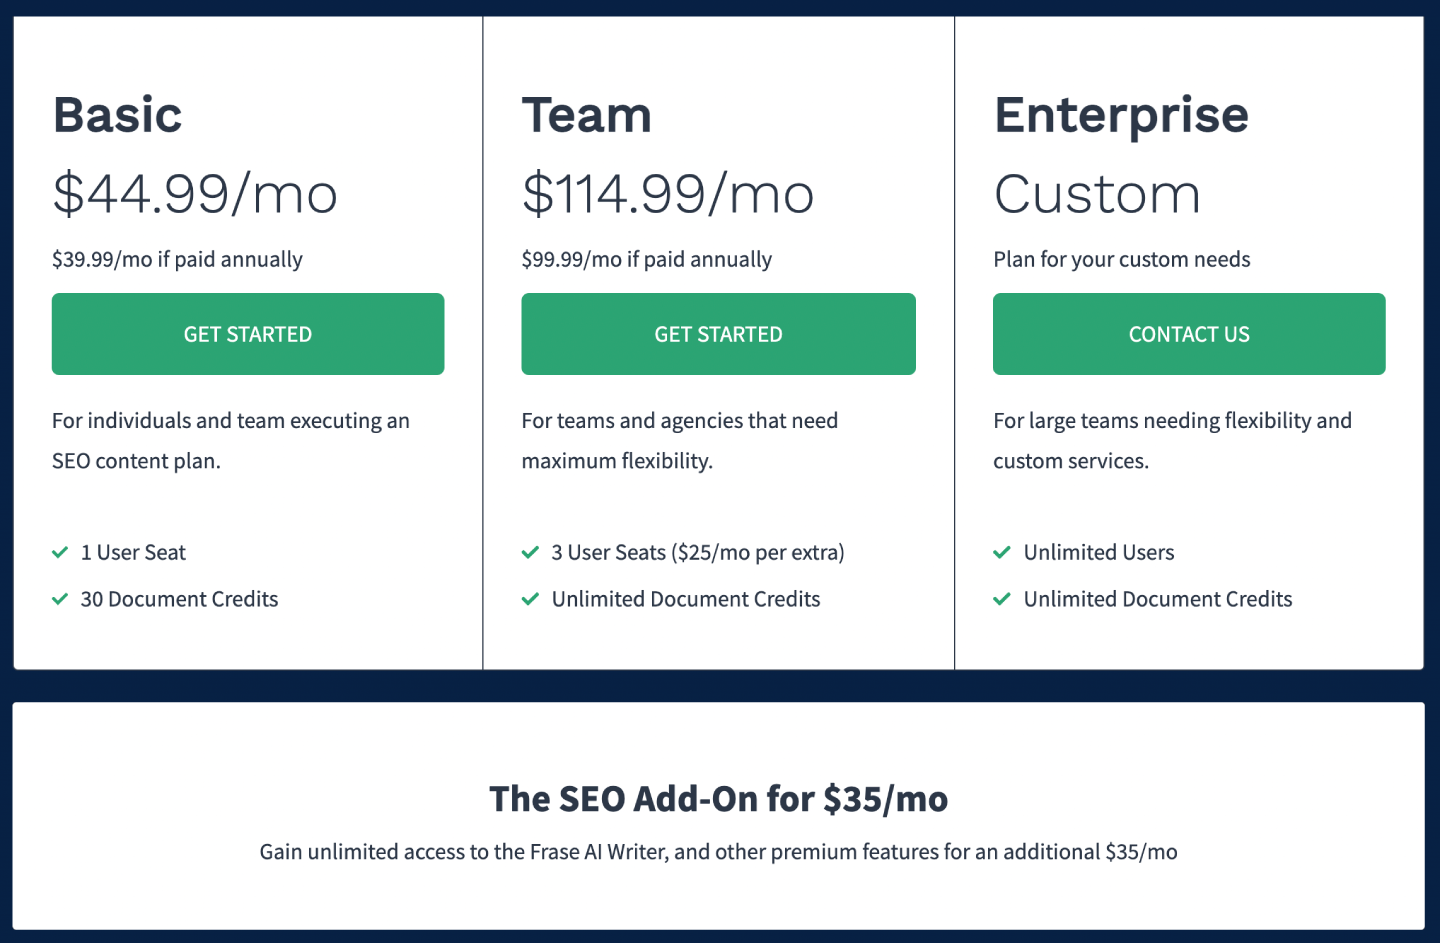Click the checkmark beside 3 User Seats
Viewport: 1440px width, 943px height.
pos(530,552)
